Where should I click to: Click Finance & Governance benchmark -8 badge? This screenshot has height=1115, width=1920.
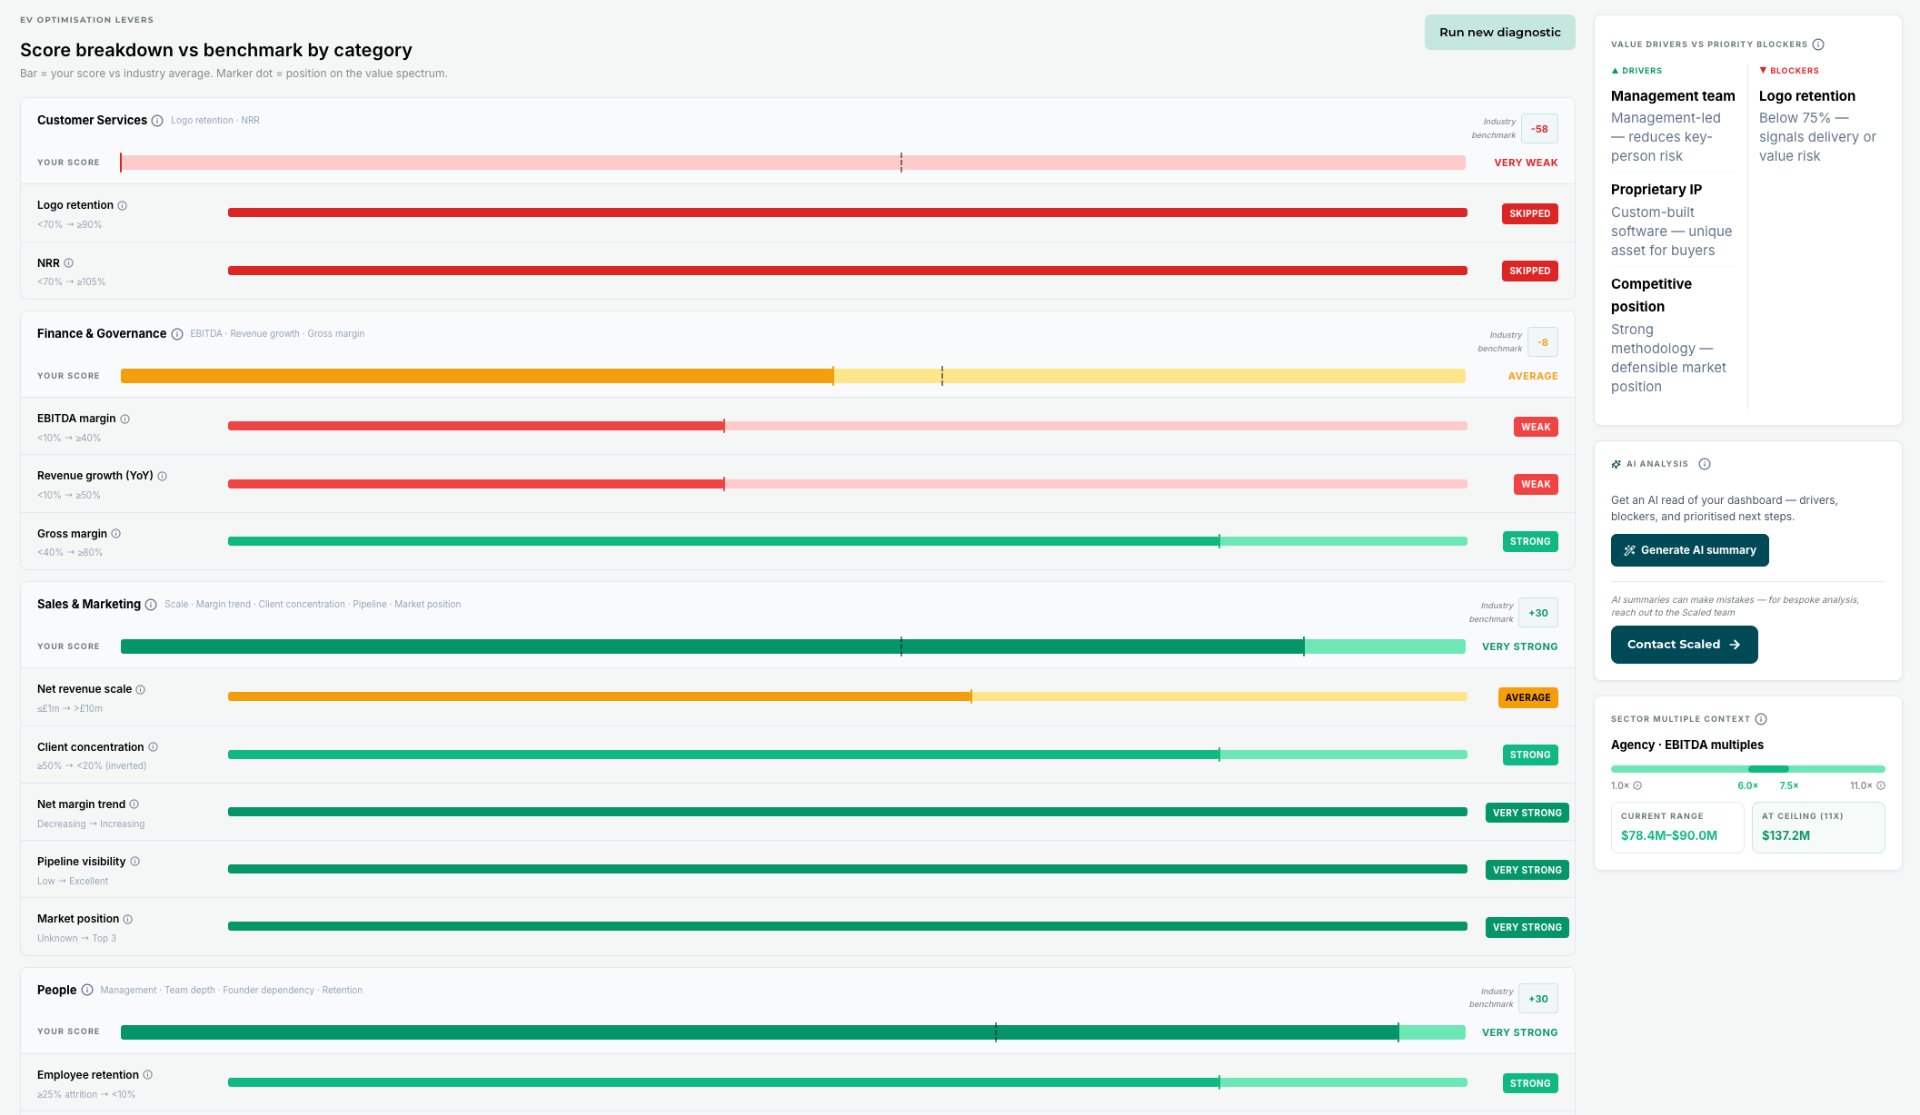click(x=1542, y=342)
